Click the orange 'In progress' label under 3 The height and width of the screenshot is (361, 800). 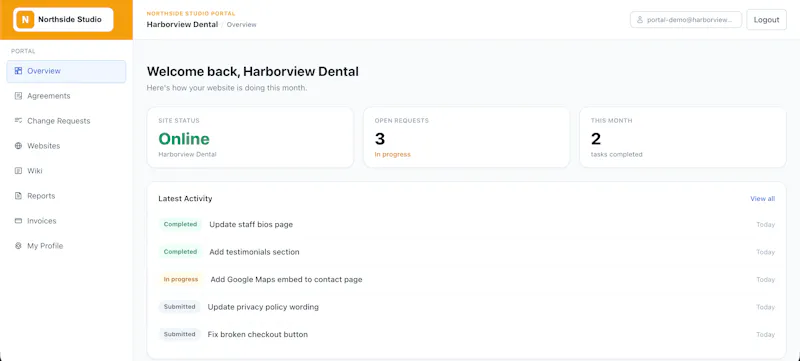coord(392,154)
